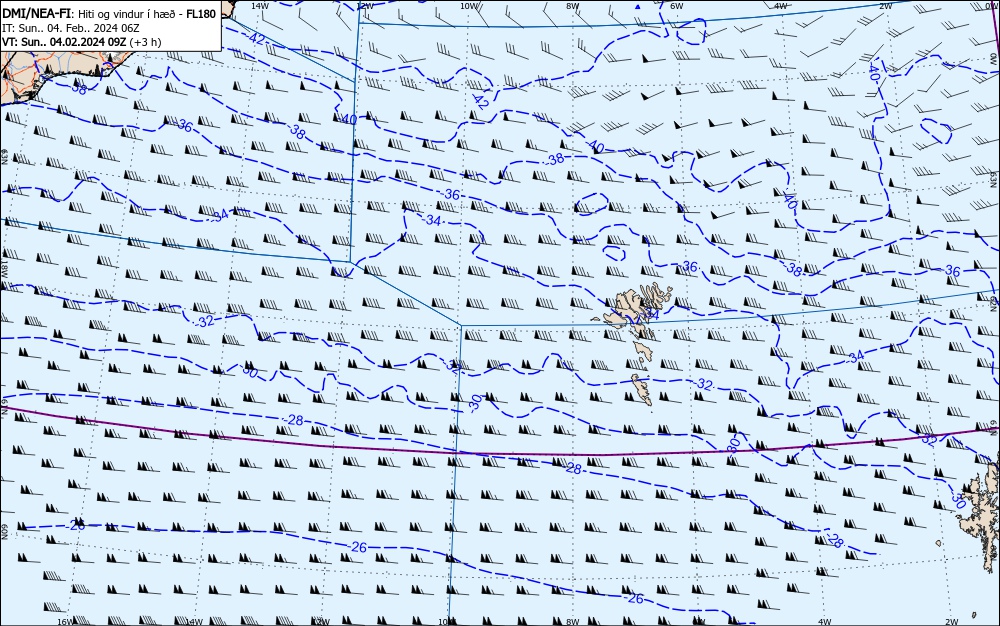Click the '8W' label on the top edge
Screen dimensions: 1000x626
(x=572, y=6)
